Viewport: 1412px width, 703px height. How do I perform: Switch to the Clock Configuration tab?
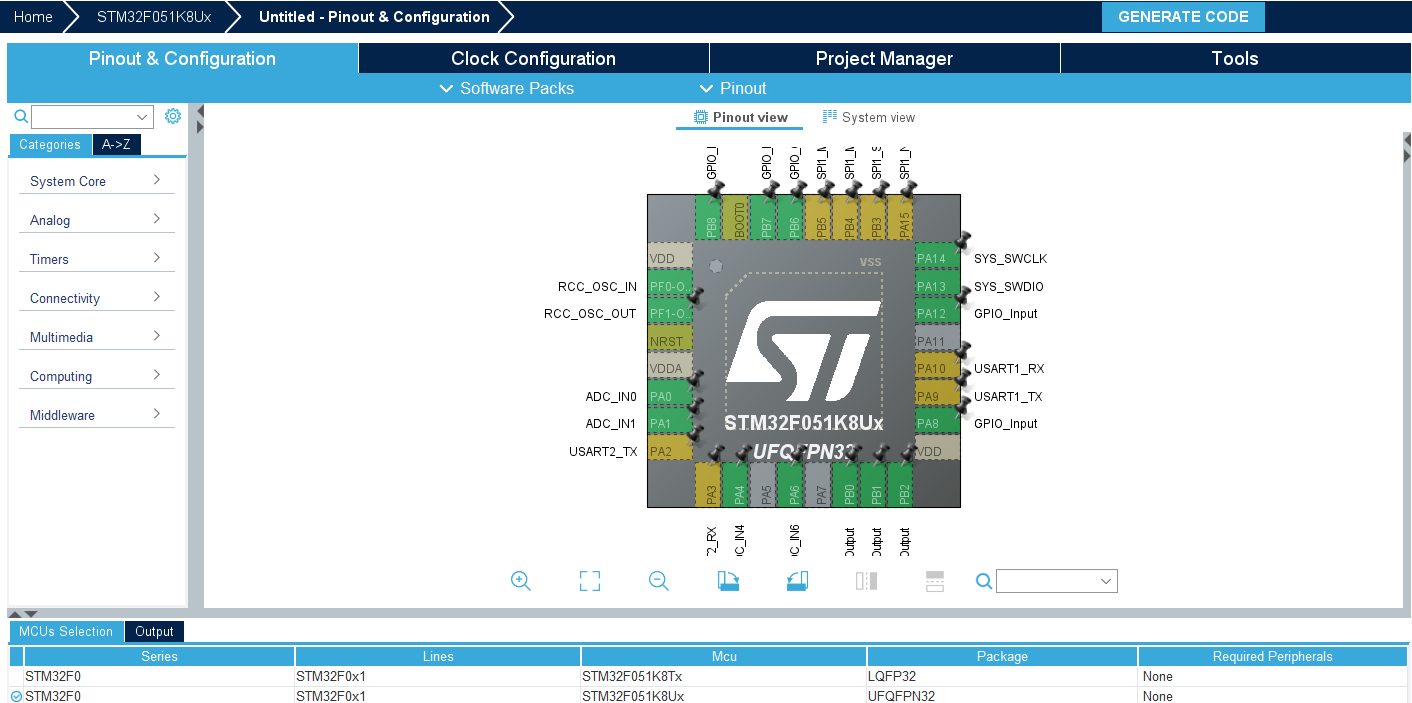pyautogui.click(x=533, y=58)
